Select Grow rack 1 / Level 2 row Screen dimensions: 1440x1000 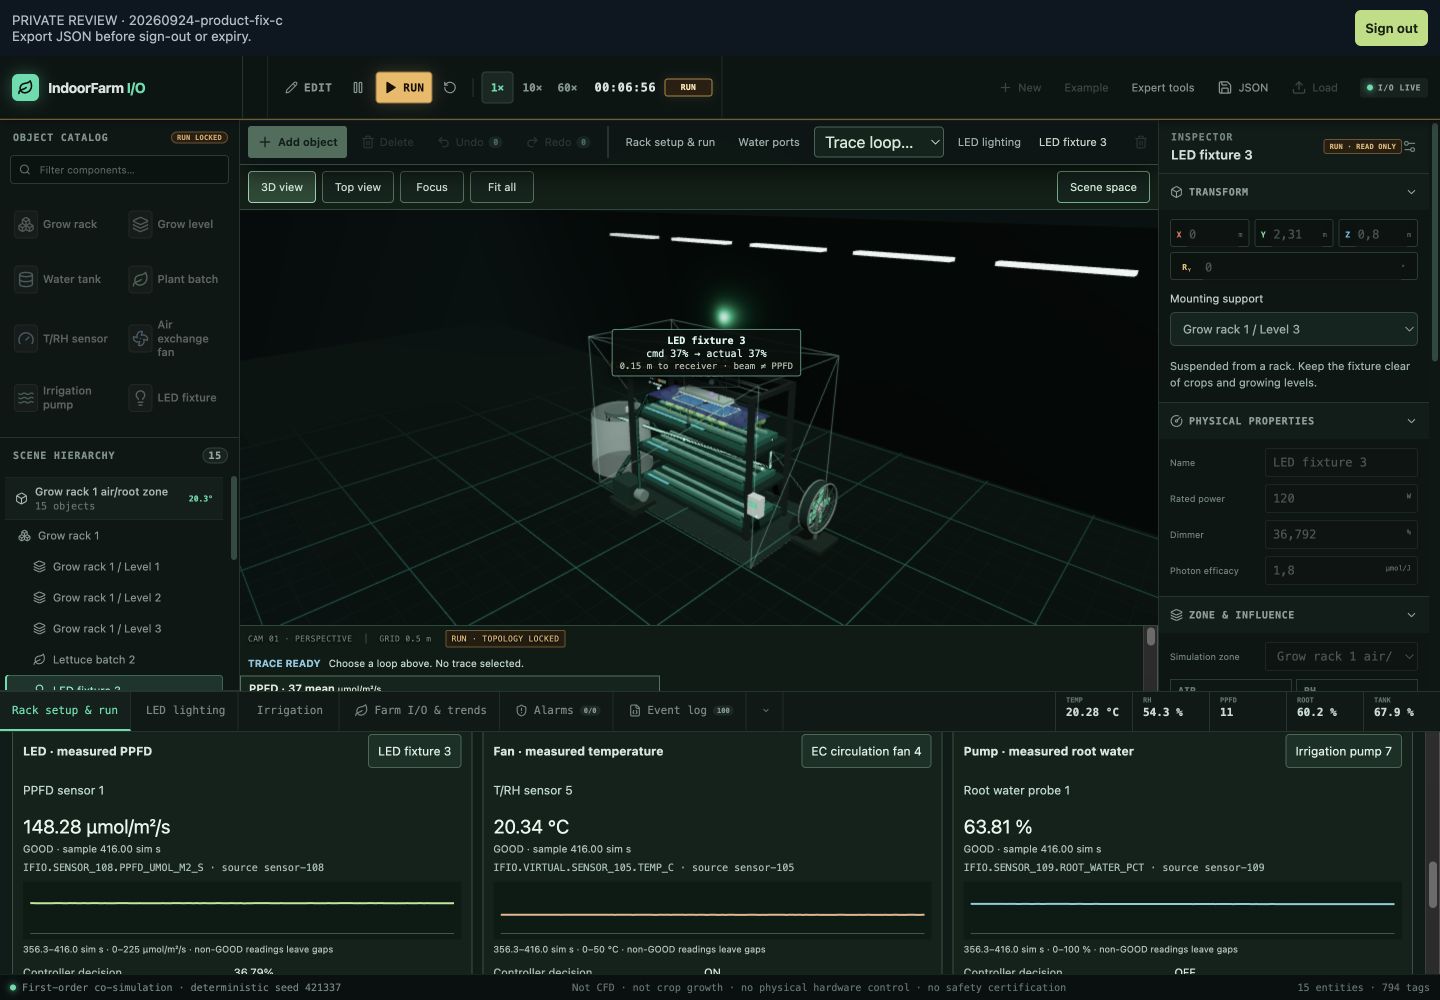click(114, 598)
